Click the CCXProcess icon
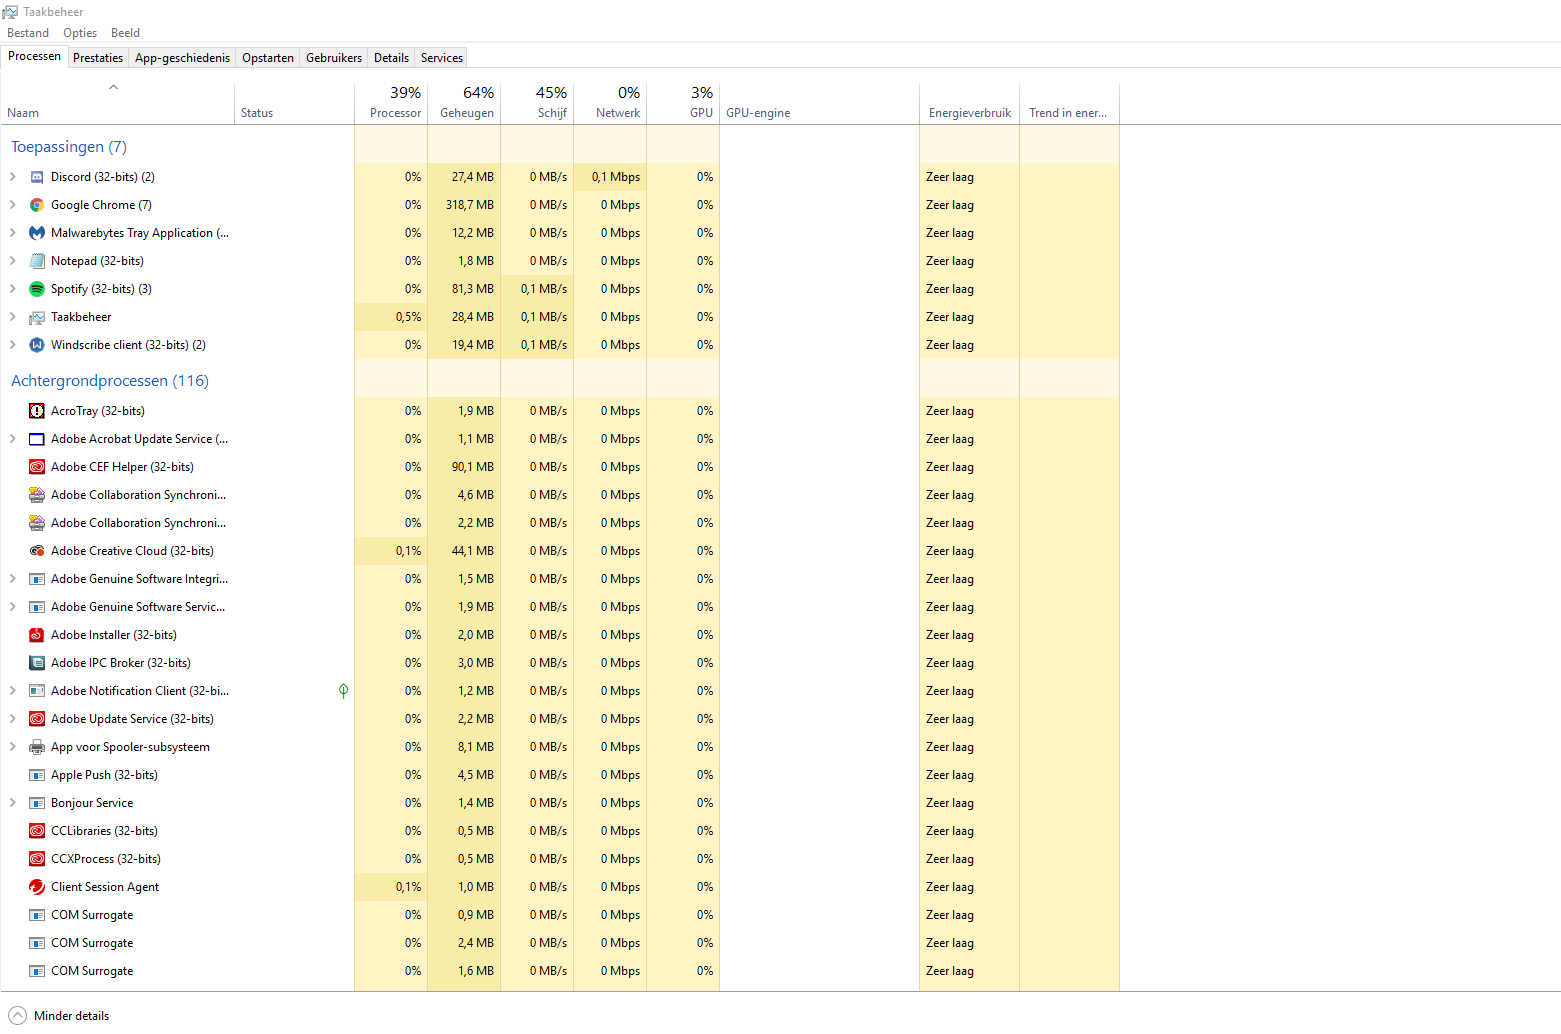Image resolution: width=1561 pixels, height=1034 pixels. pos(37,859)
